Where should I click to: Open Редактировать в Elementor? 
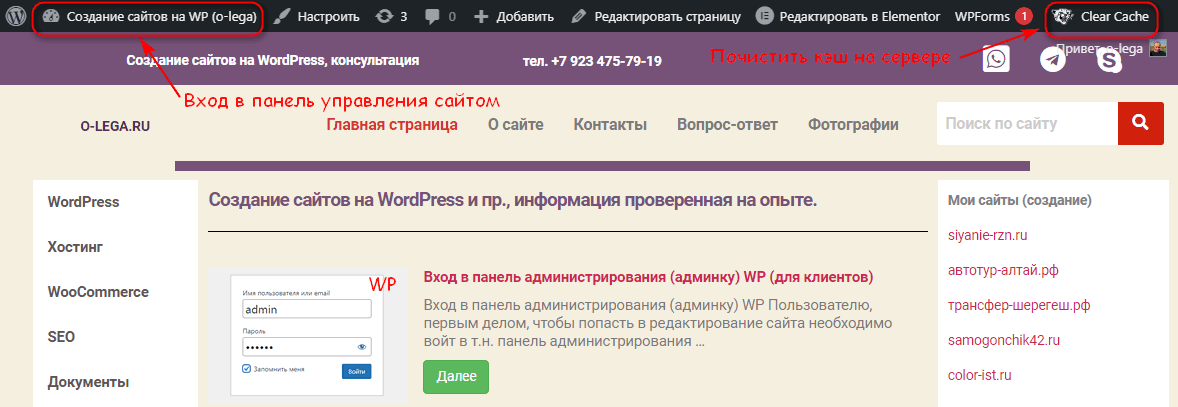coord(848,16)
